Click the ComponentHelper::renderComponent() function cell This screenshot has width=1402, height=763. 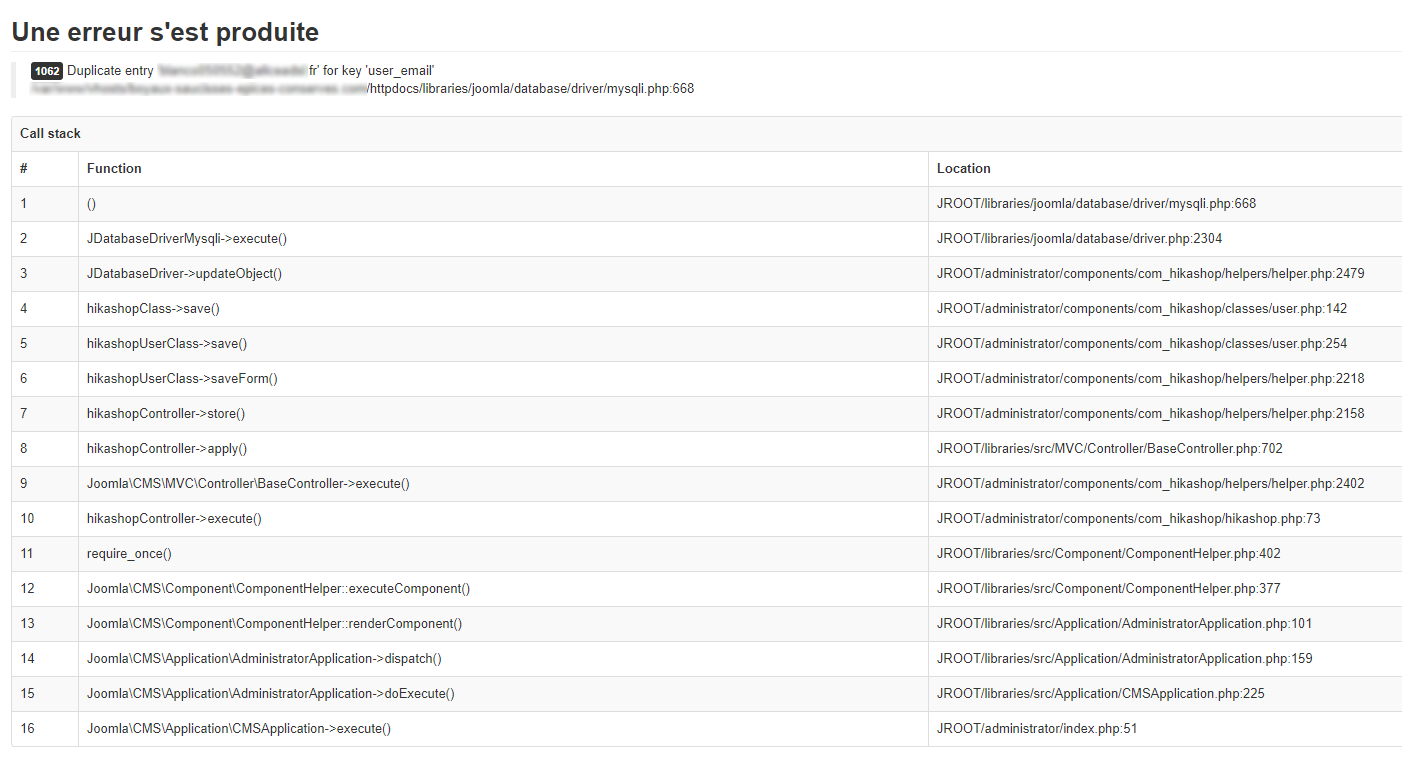[x=274, y=624]
